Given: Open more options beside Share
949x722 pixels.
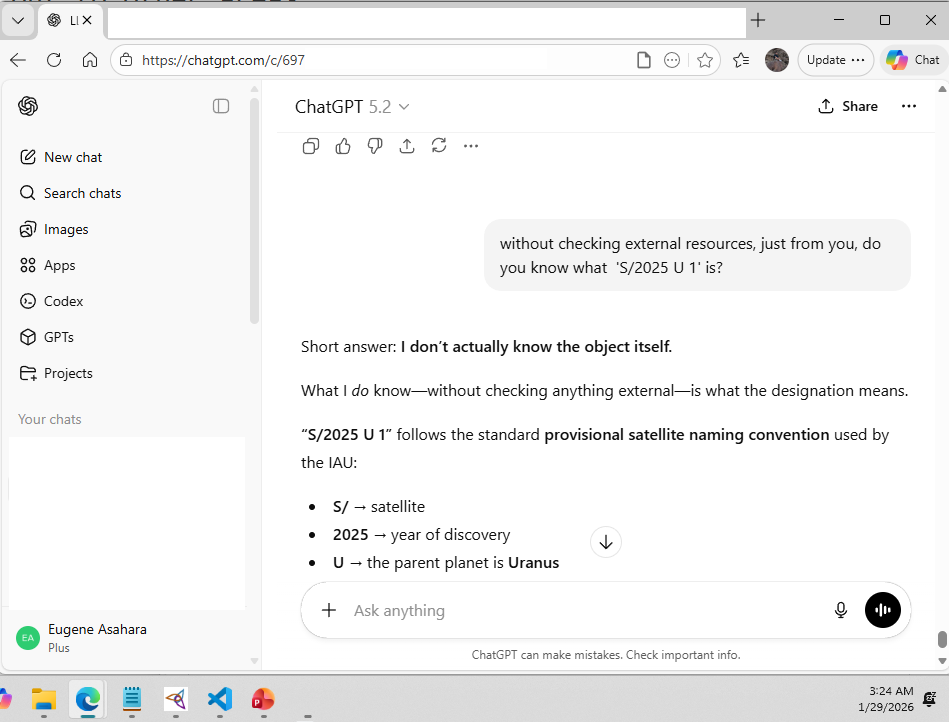Looking at the screenshot, I should pyautogui.click(x=909, y=106).
